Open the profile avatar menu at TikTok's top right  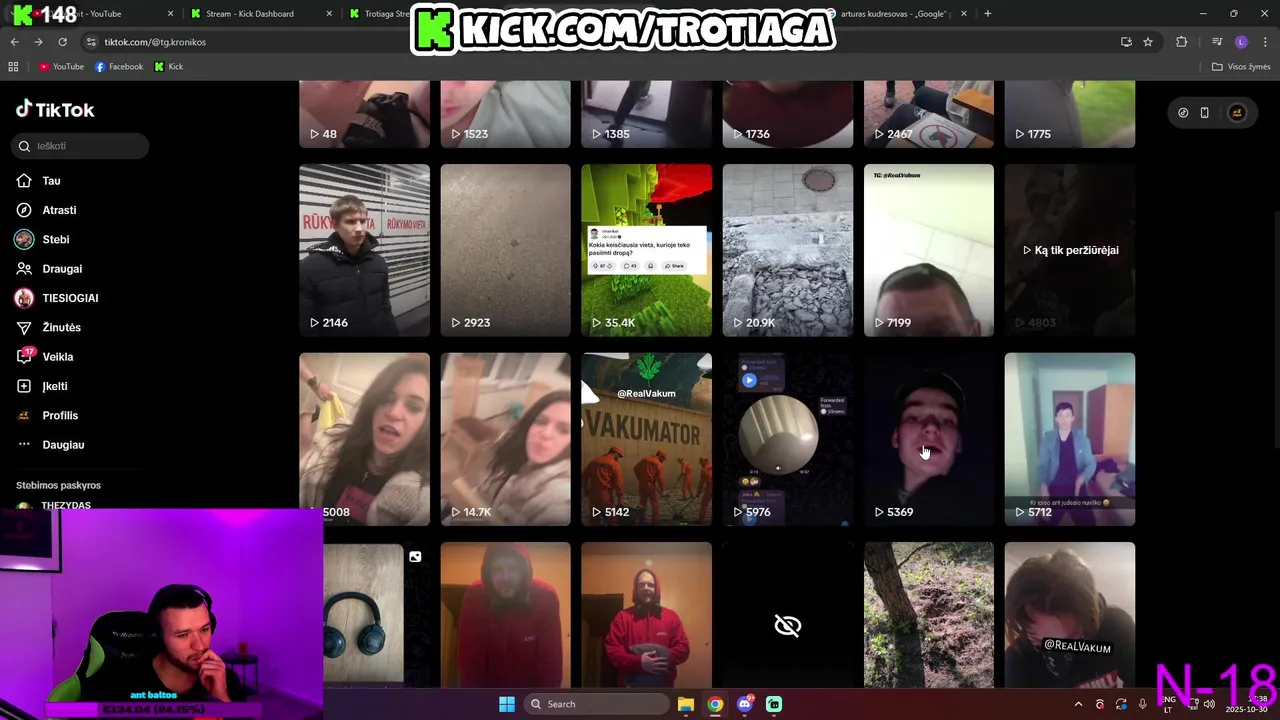point(1237,113)
